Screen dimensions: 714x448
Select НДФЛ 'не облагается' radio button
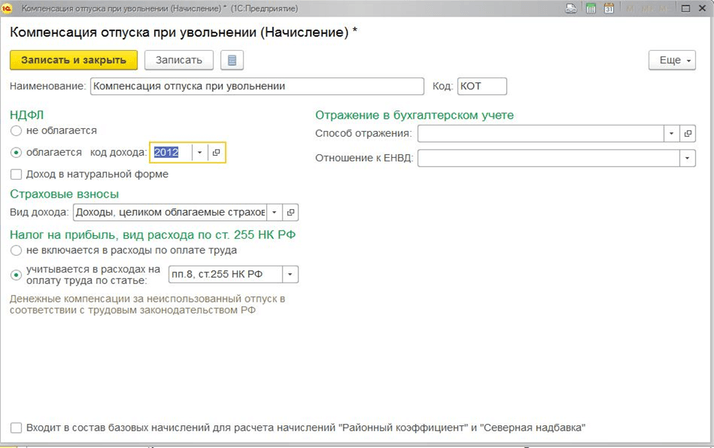(16, 131)
